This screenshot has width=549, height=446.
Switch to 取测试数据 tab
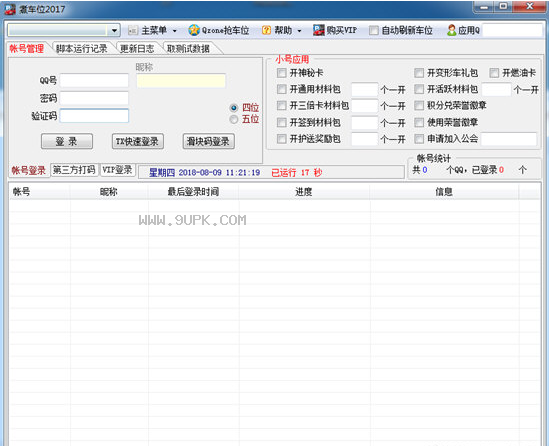188,48
